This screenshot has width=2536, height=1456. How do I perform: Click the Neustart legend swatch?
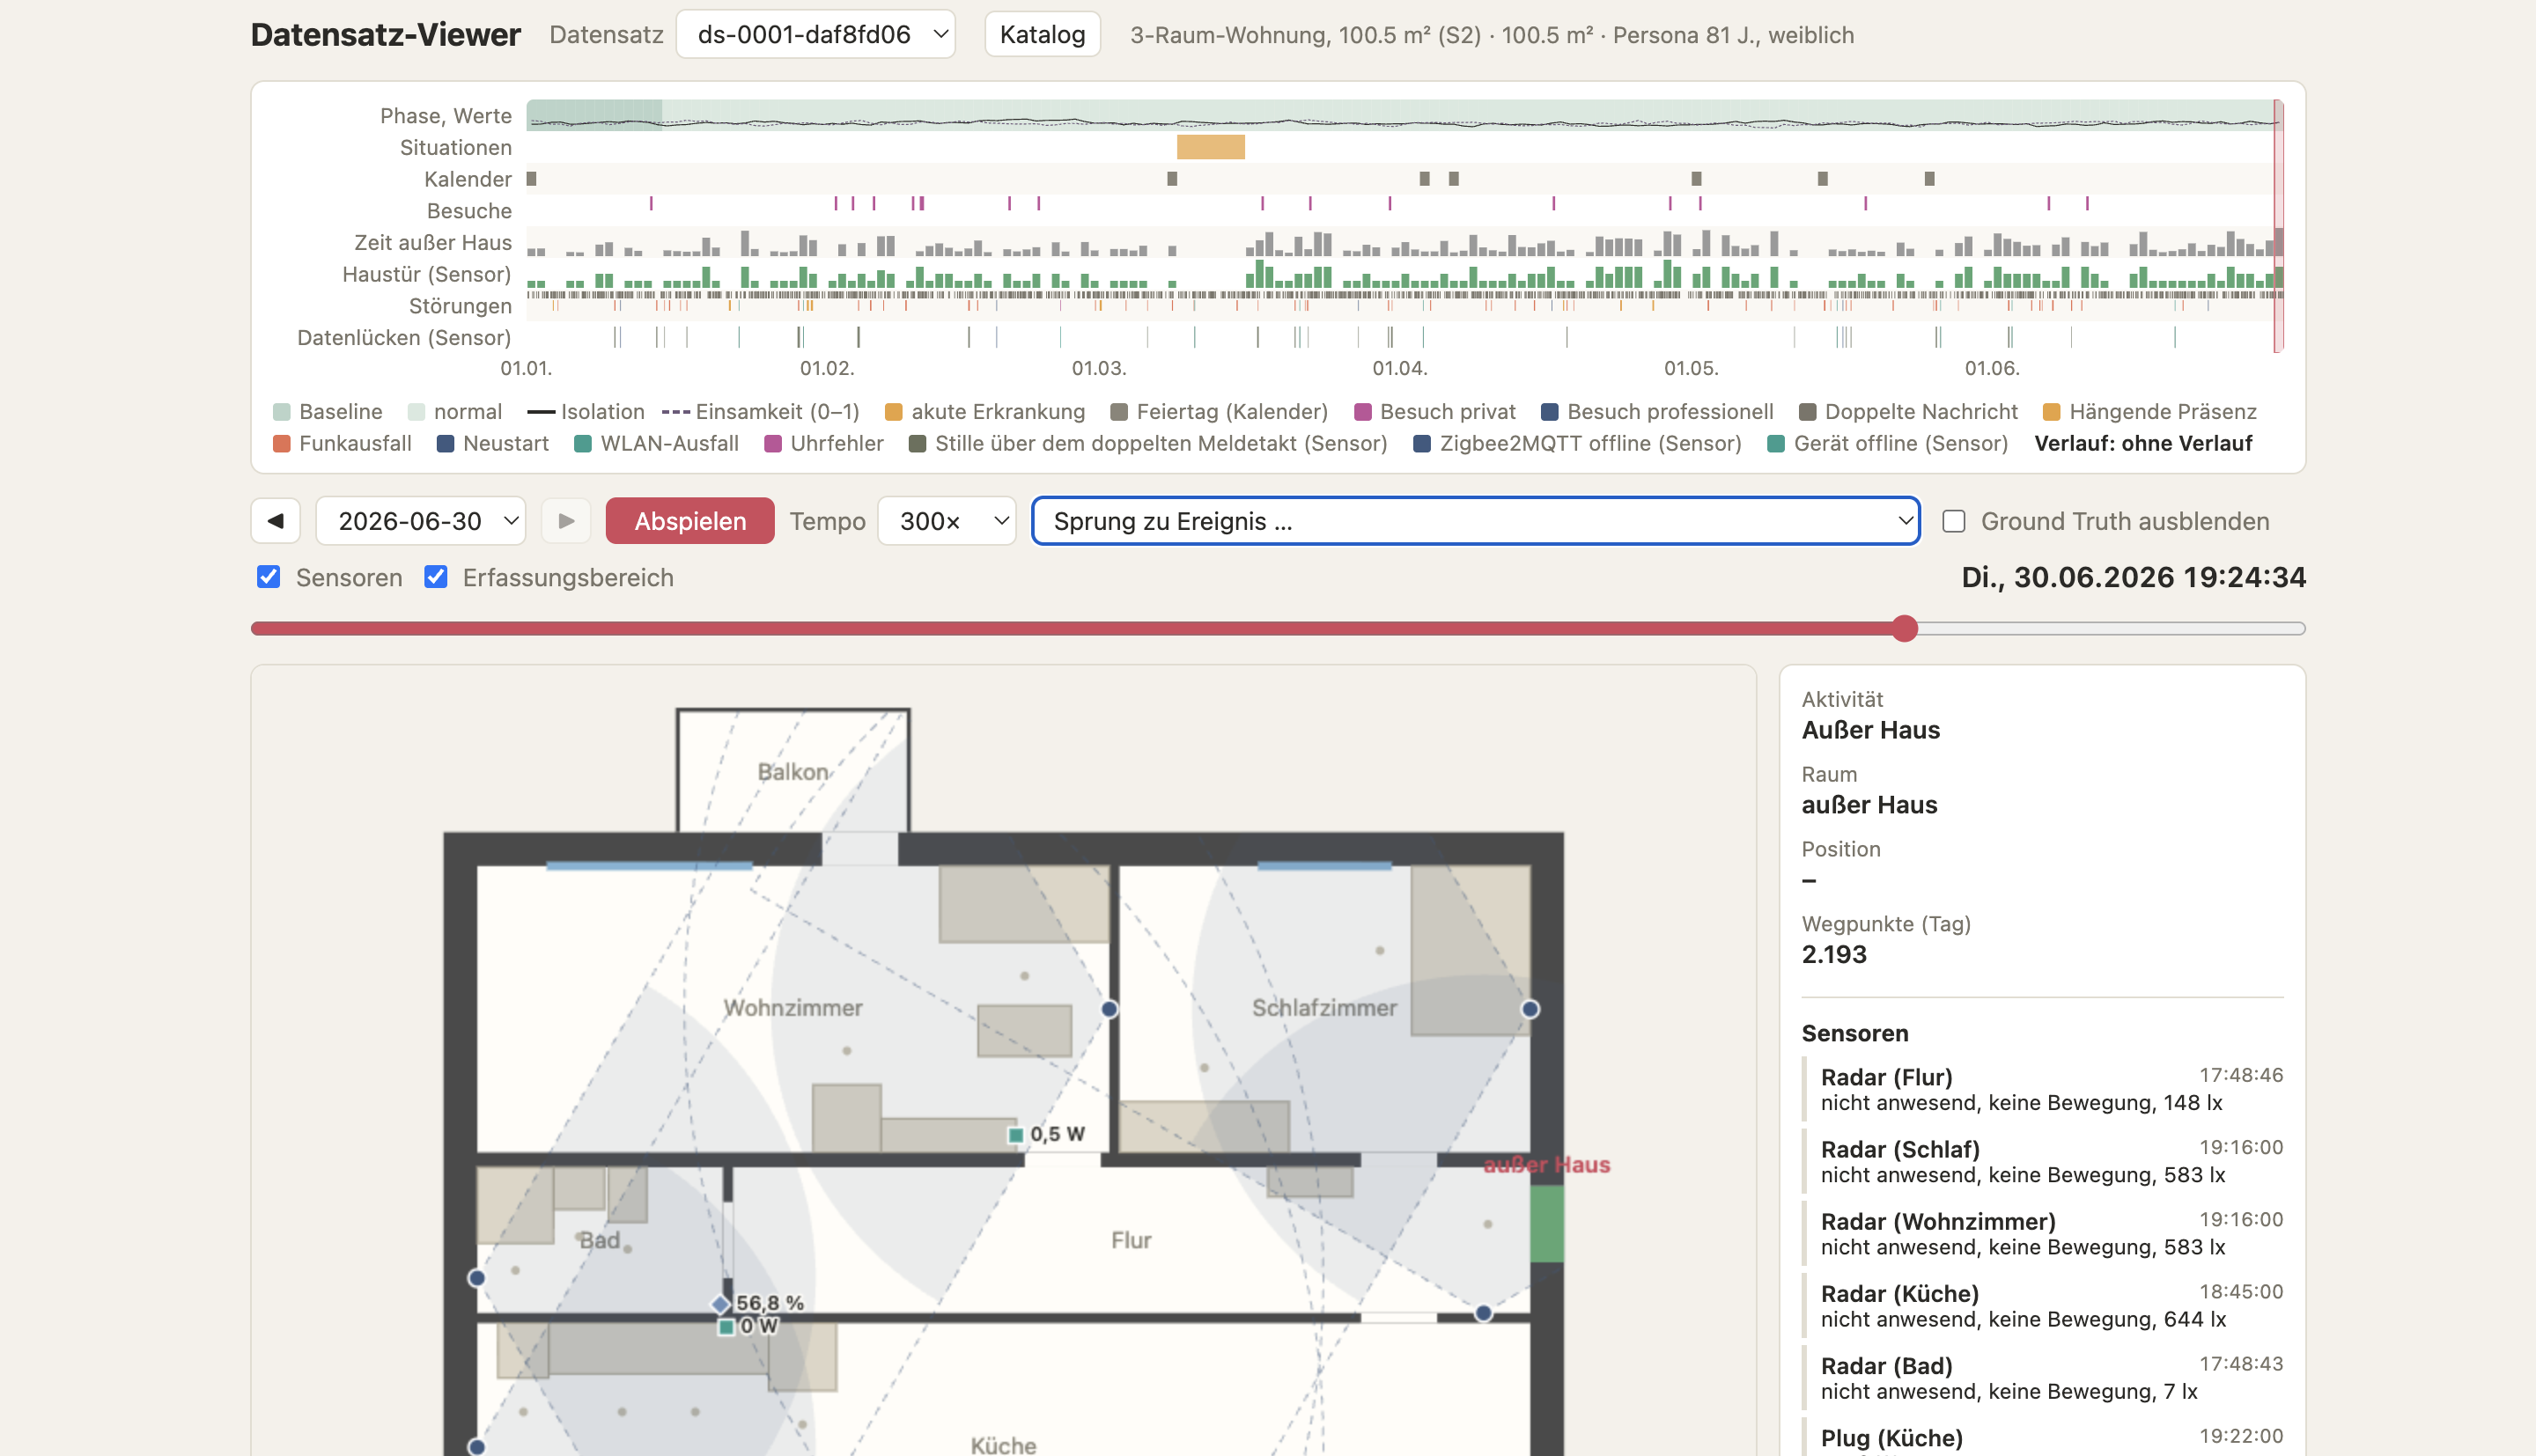(x=446, y=443)
